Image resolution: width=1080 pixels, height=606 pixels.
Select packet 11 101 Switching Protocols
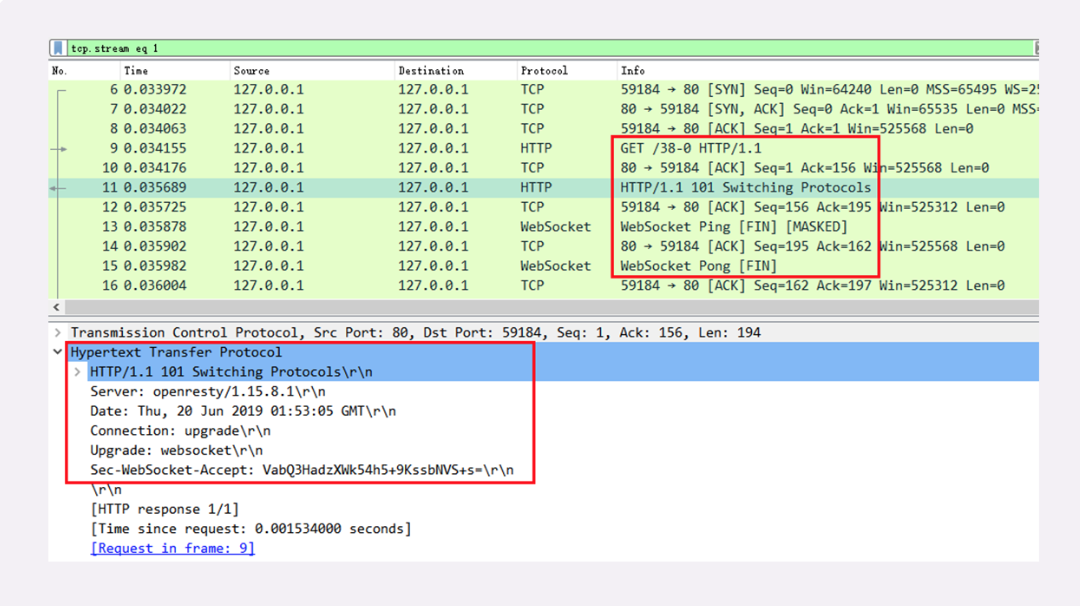click(x=543, y=187)
